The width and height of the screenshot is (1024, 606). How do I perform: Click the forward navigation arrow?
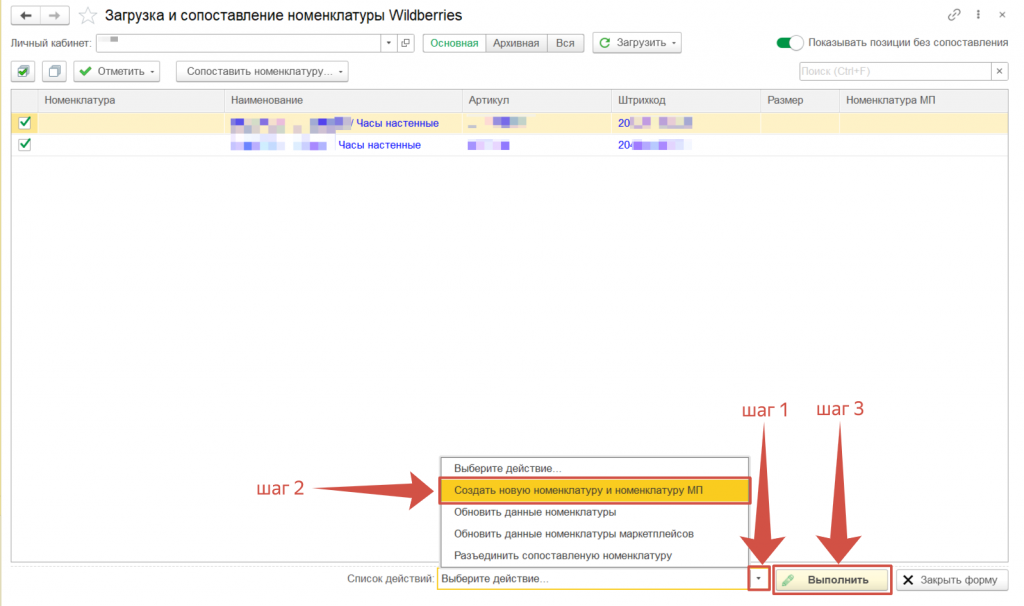[x=55, y=16]
